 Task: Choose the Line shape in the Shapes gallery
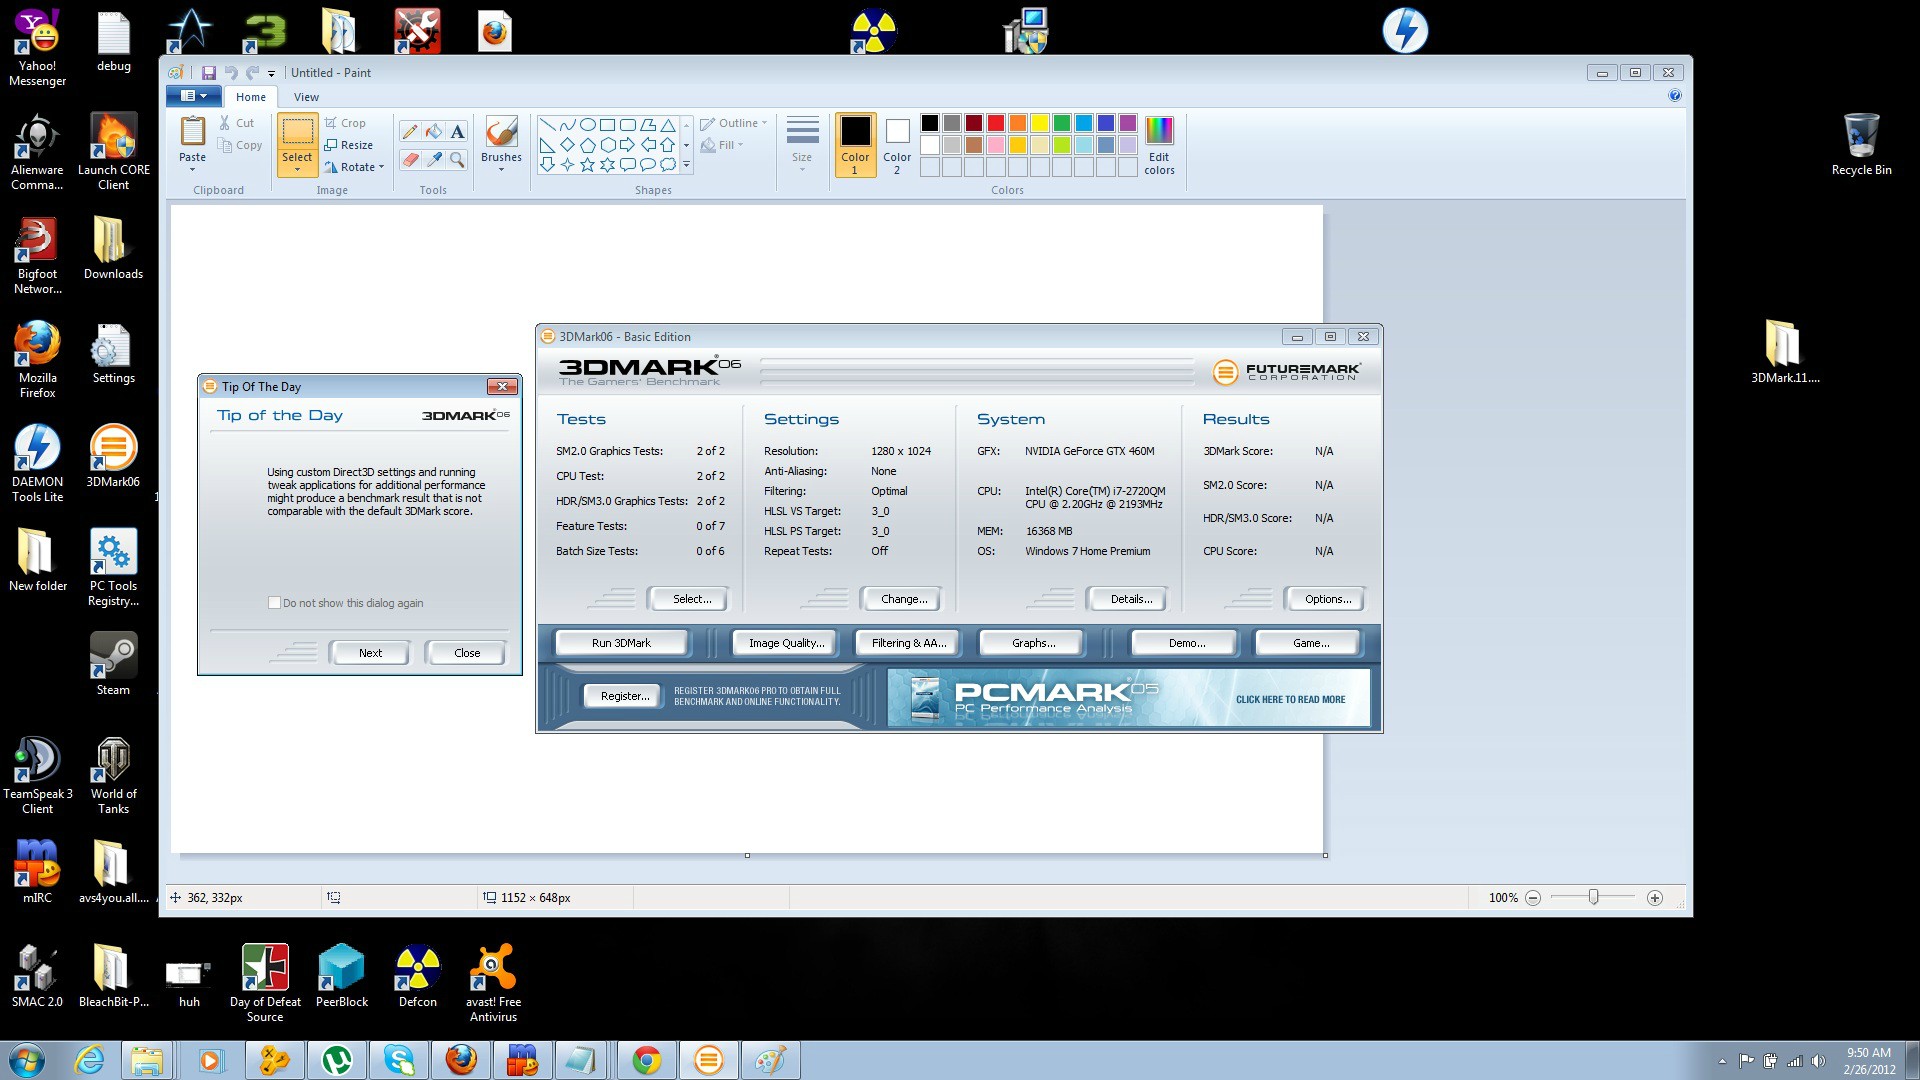coord(547,125)
